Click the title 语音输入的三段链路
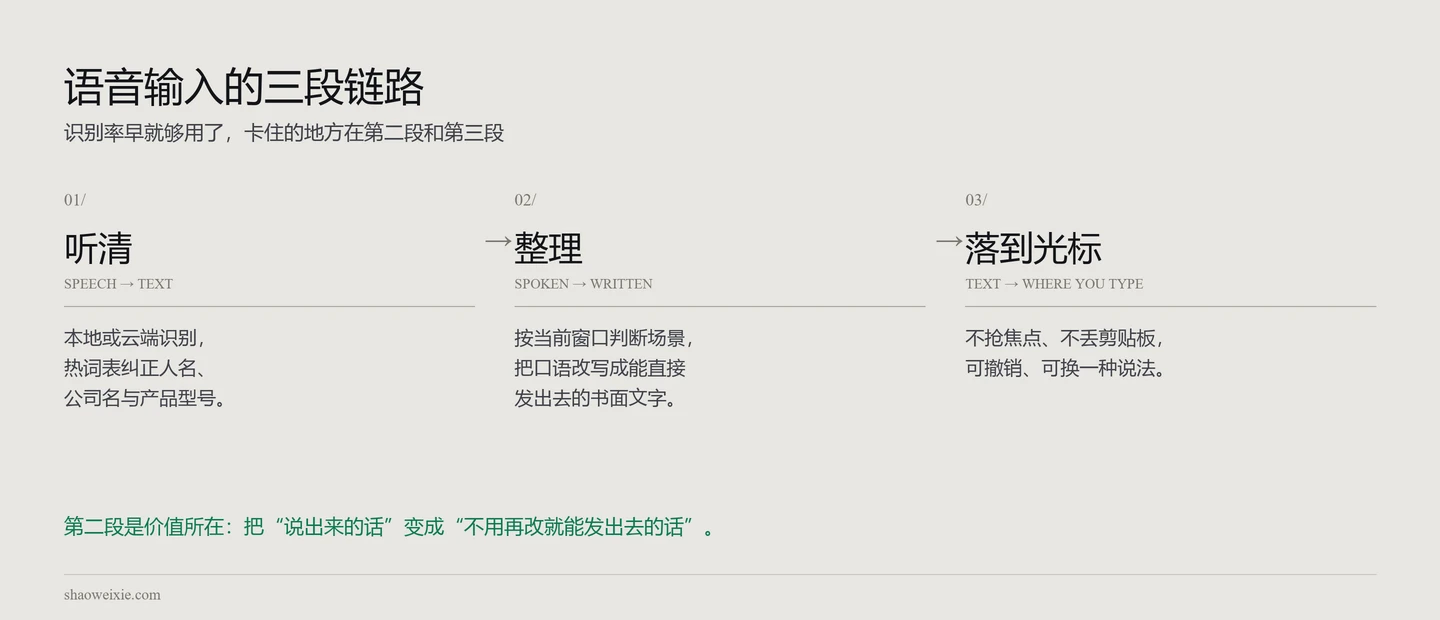The width and height of the screenshot is (1440, 620). tap(244, 87)
